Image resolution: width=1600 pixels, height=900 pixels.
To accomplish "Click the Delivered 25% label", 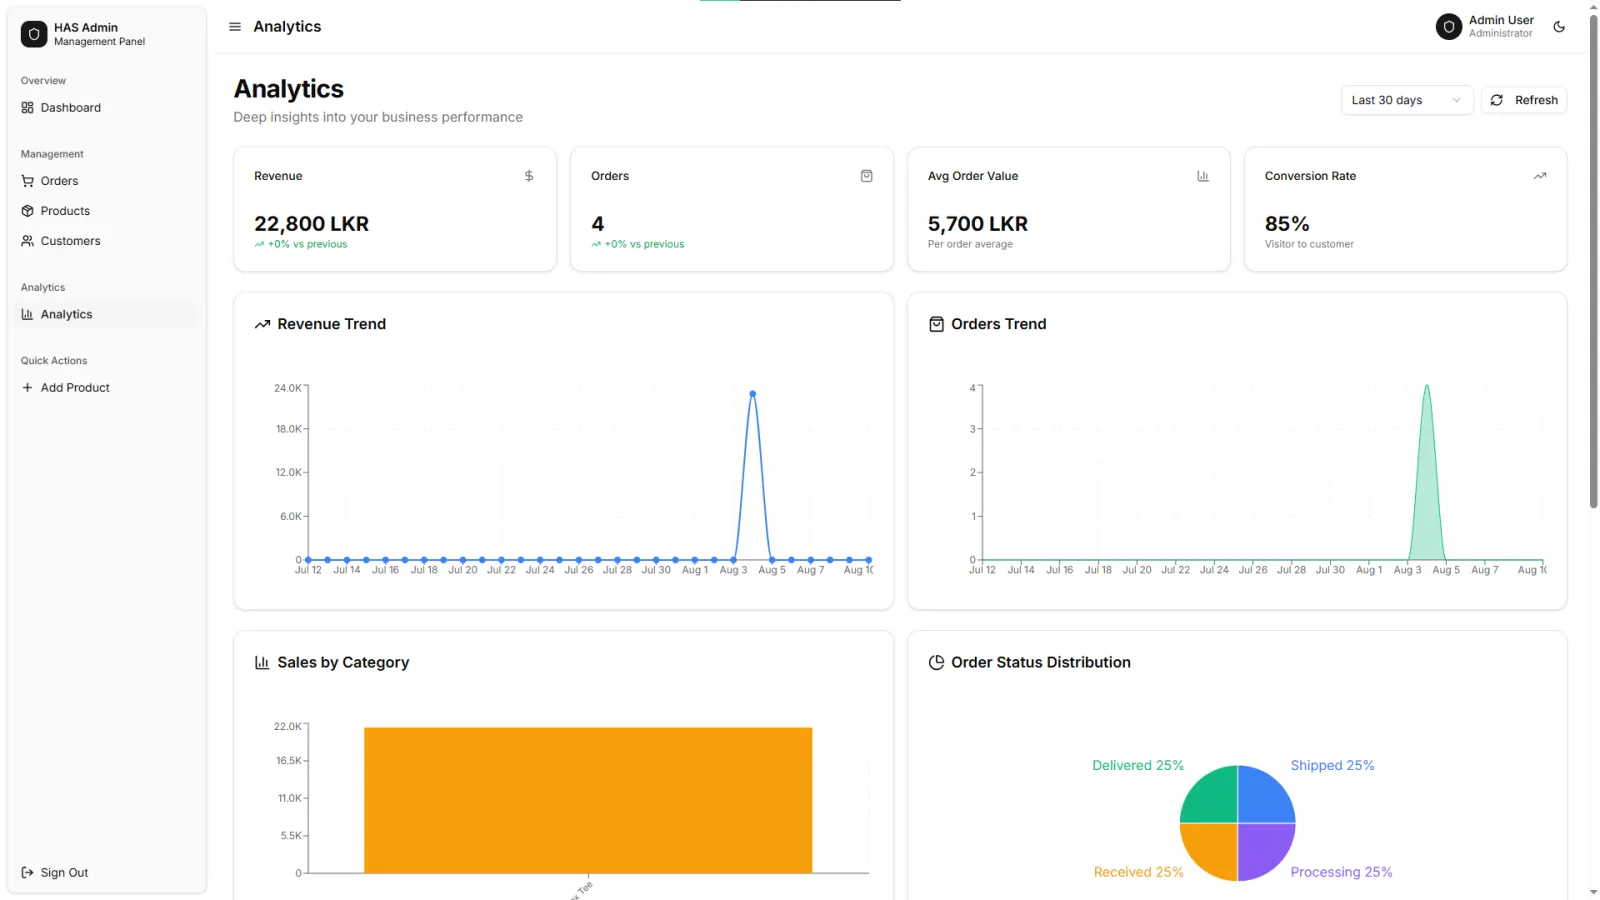I will (x=1138, y=766).
